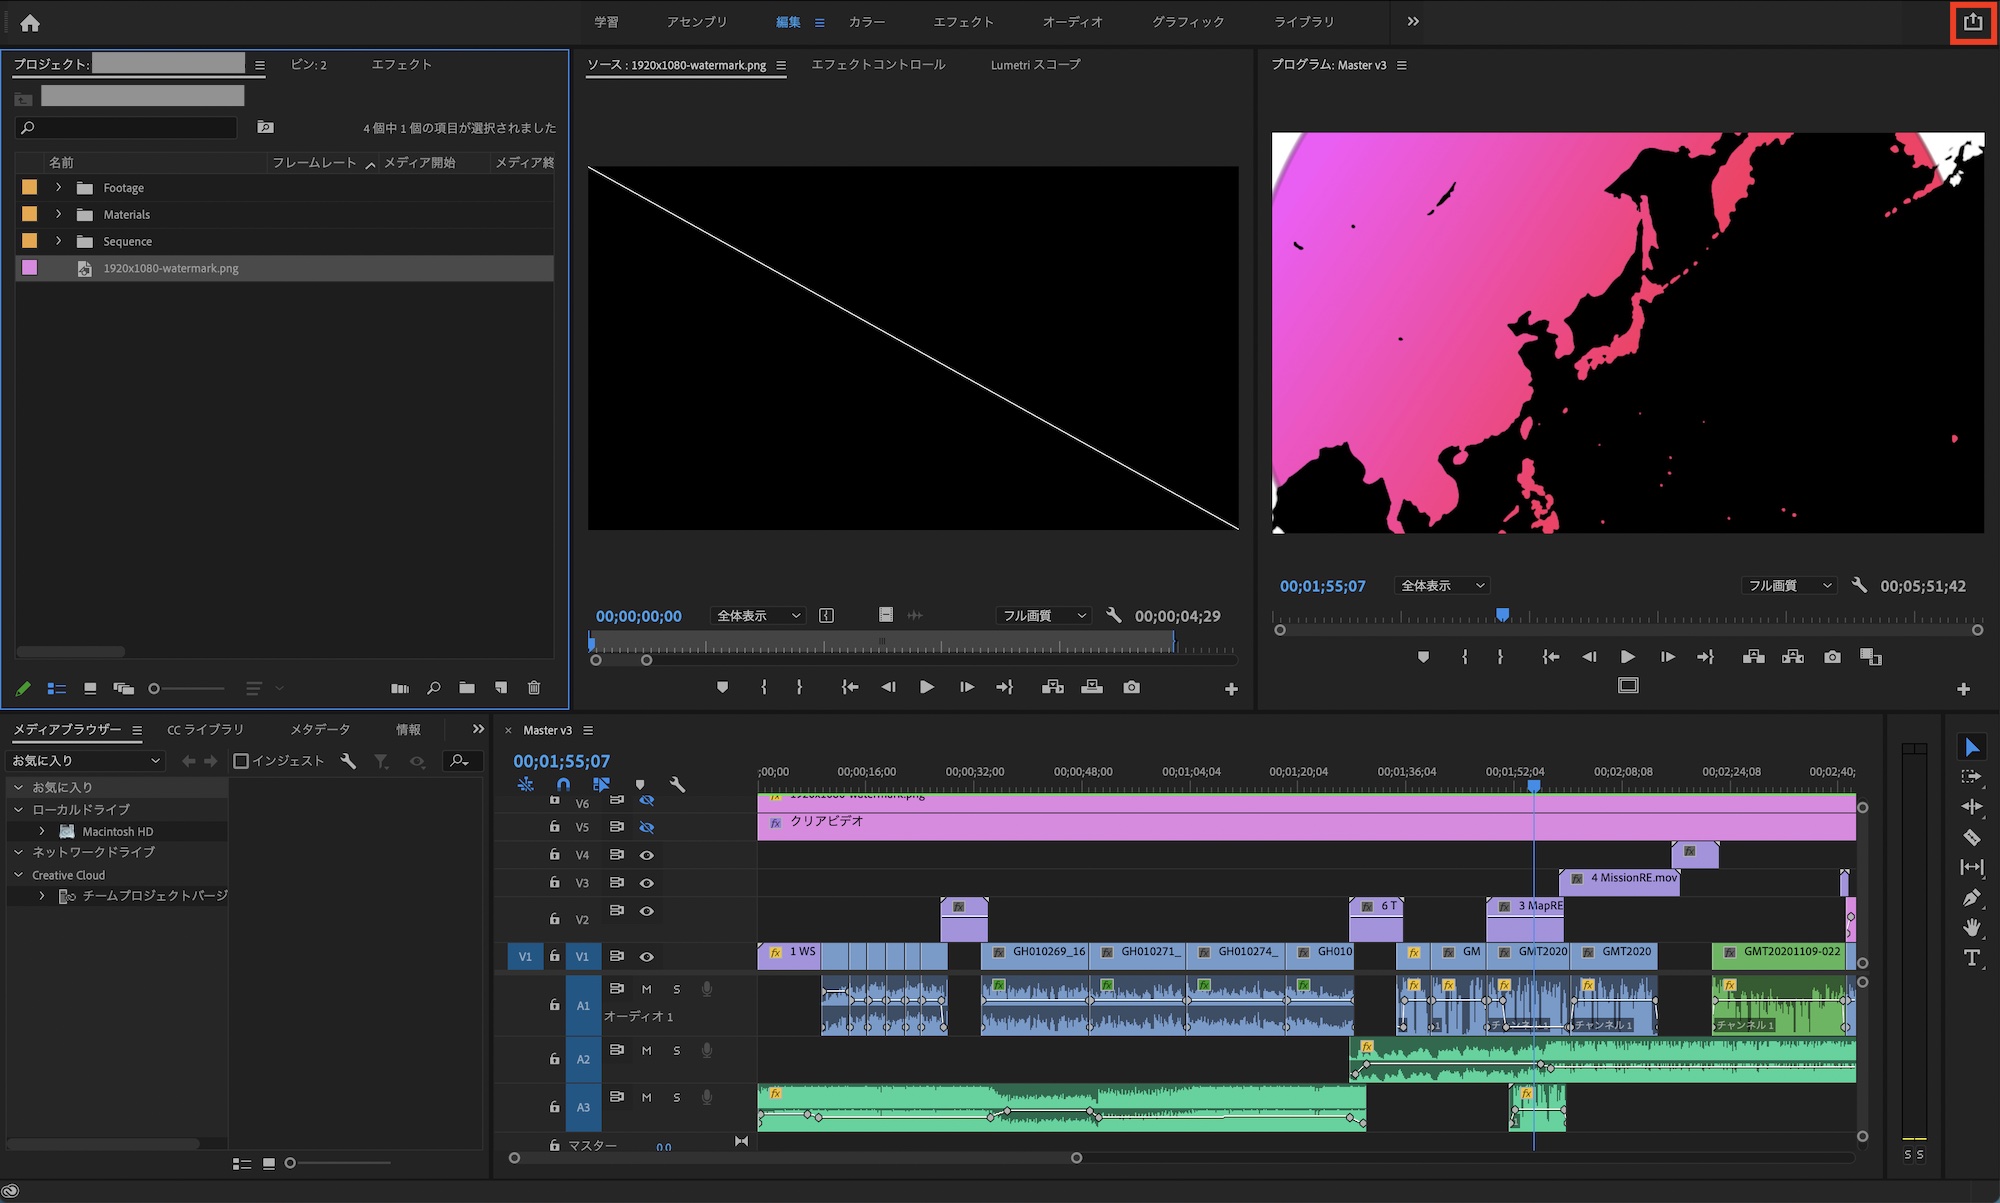Open the Lumetri スコープ panel tab
Screen dimensions: 2000x1203
1035,64
